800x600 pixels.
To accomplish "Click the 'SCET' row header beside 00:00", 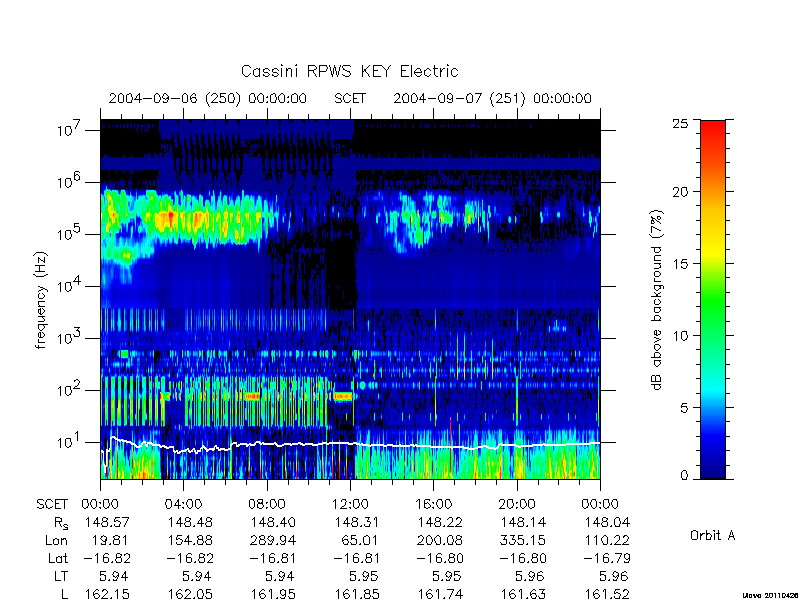I will coord(52,505).
